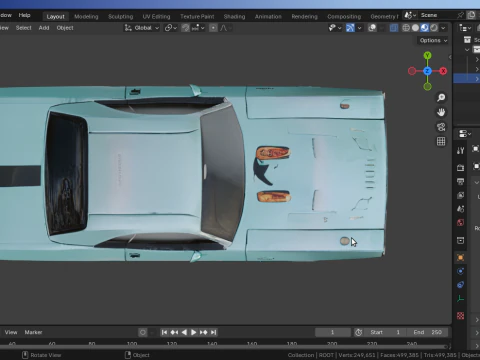Open proportional editing falloff dropdown
480x360 pixels.
[x=225, y=28]
